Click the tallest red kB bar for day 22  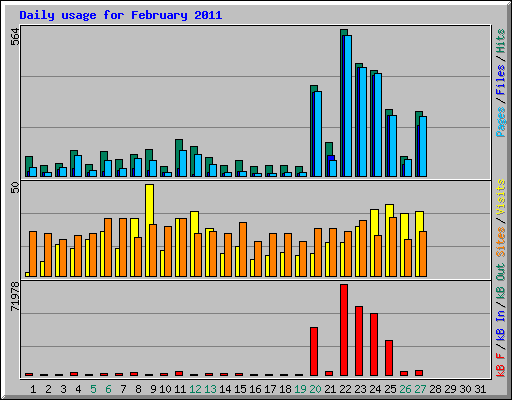coord(344,330)
